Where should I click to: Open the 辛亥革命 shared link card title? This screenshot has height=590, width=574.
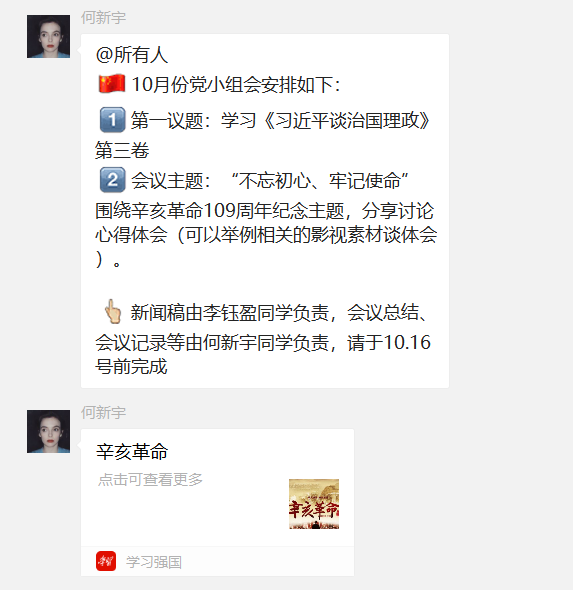click(132, 452)
